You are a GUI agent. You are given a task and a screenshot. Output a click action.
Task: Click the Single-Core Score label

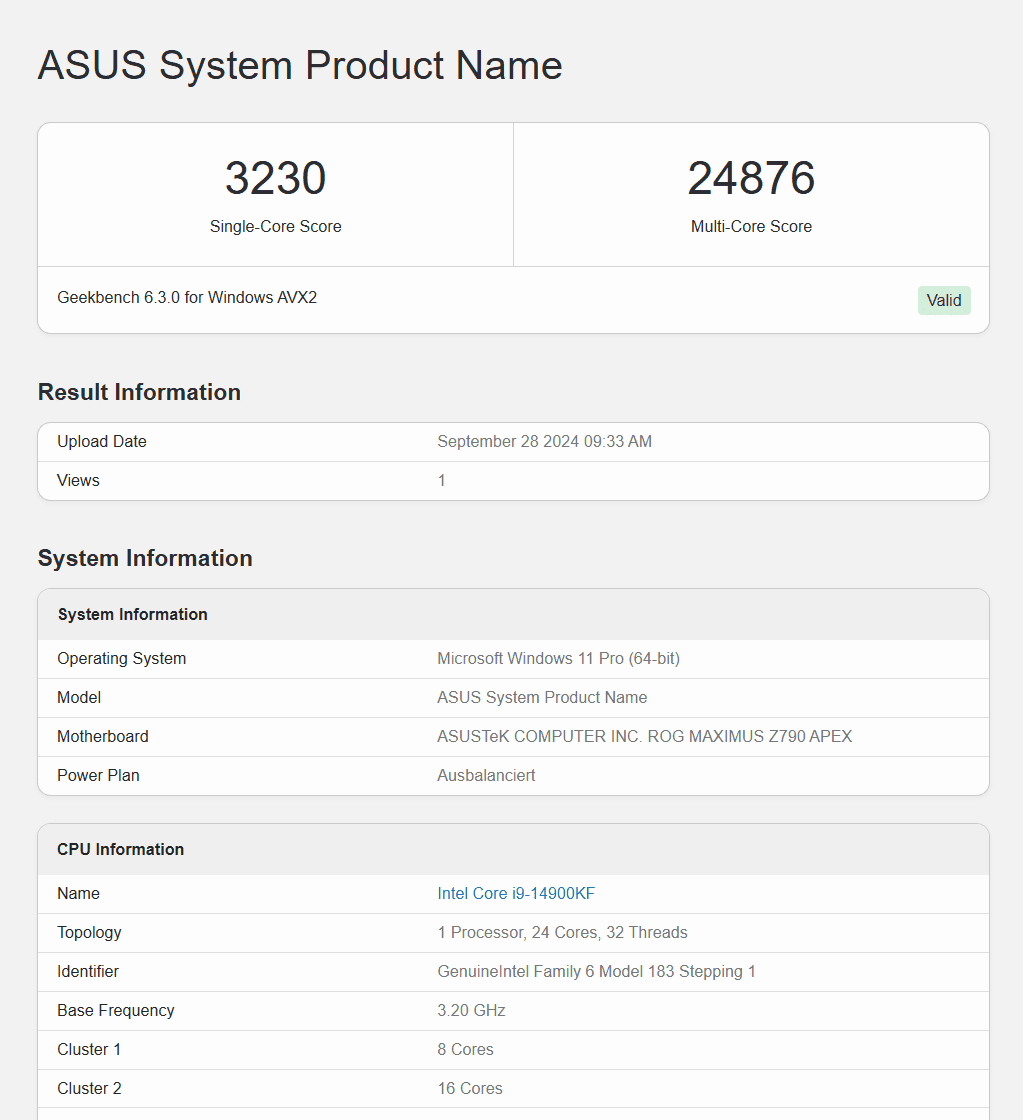coord(275,226)
